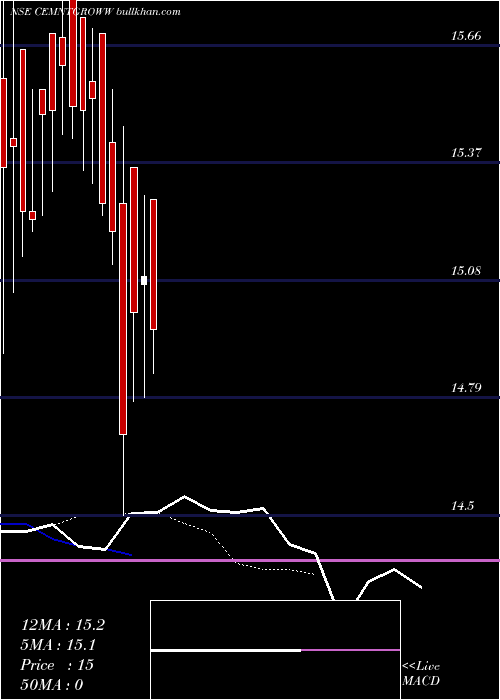Click the 15.37 price level label
500x700 pixels.
(466, 153)
